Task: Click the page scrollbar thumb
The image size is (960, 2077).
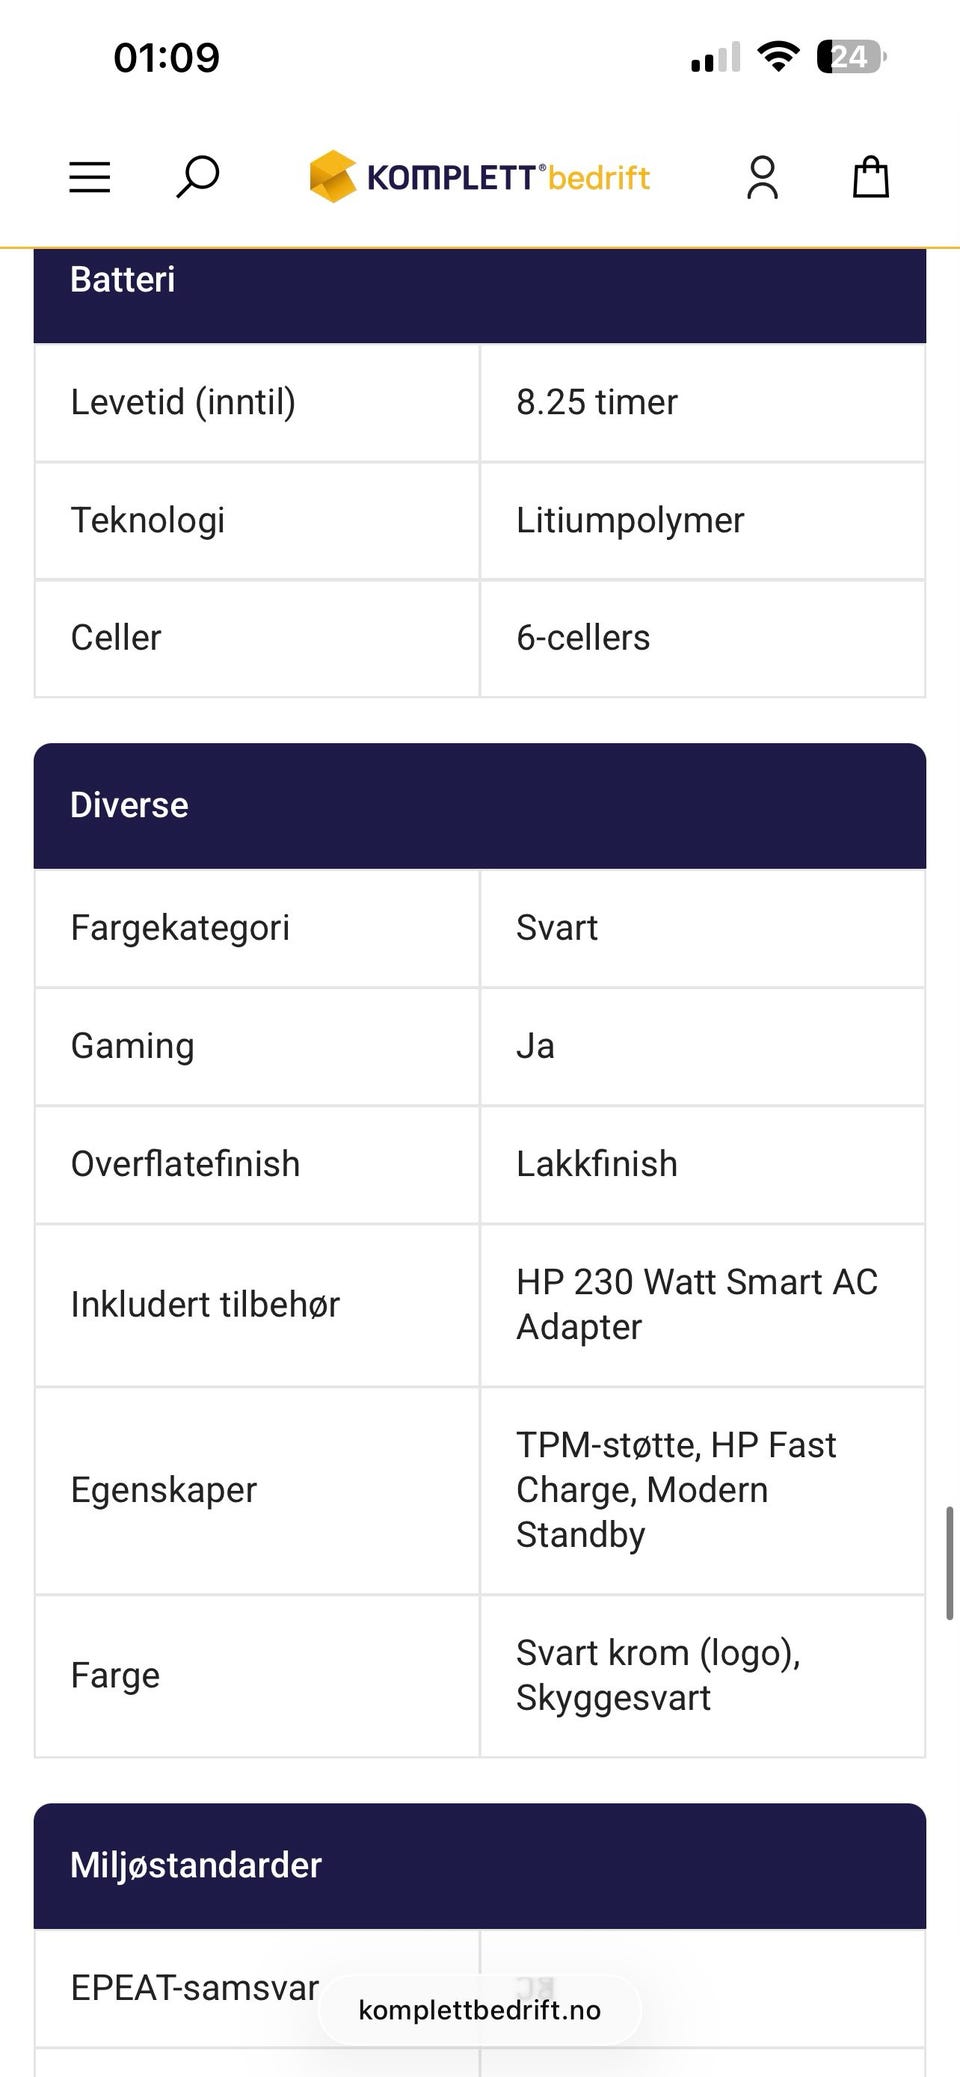Action: 949,1563
